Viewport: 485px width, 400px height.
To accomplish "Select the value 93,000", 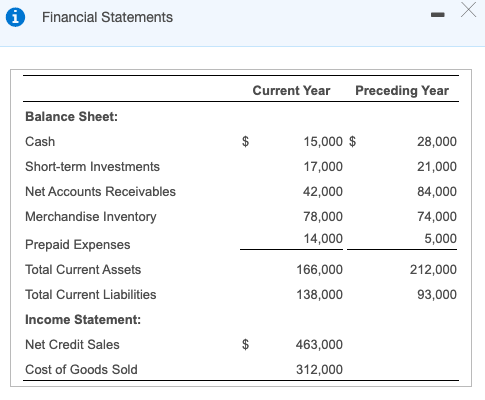I will click(x=437, y=295).
